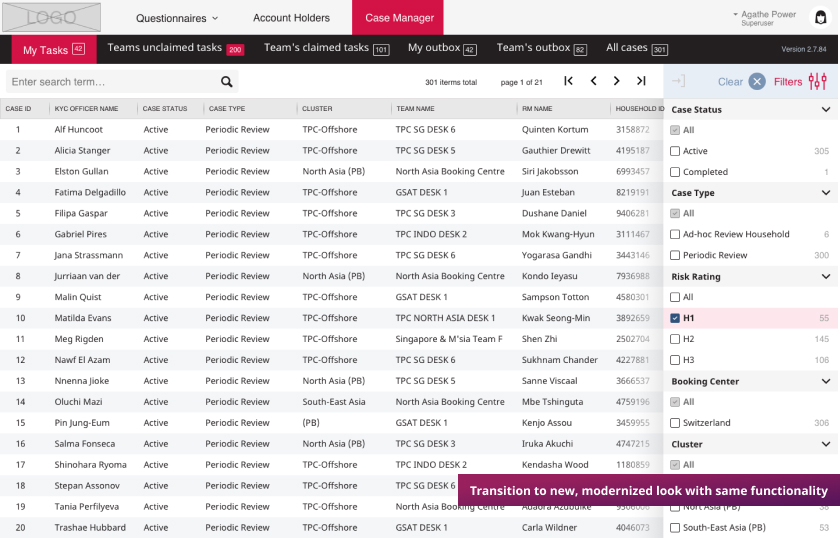Image resolution: width=840 pixels, height=538 pixels.
Task: Collapse the filter side panel
Action: pos(678,82)
